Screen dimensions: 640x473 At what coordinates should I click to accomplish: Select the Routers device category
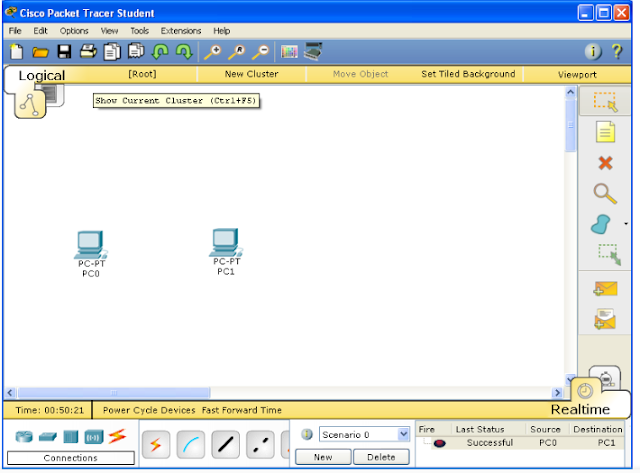click(24, 437)
